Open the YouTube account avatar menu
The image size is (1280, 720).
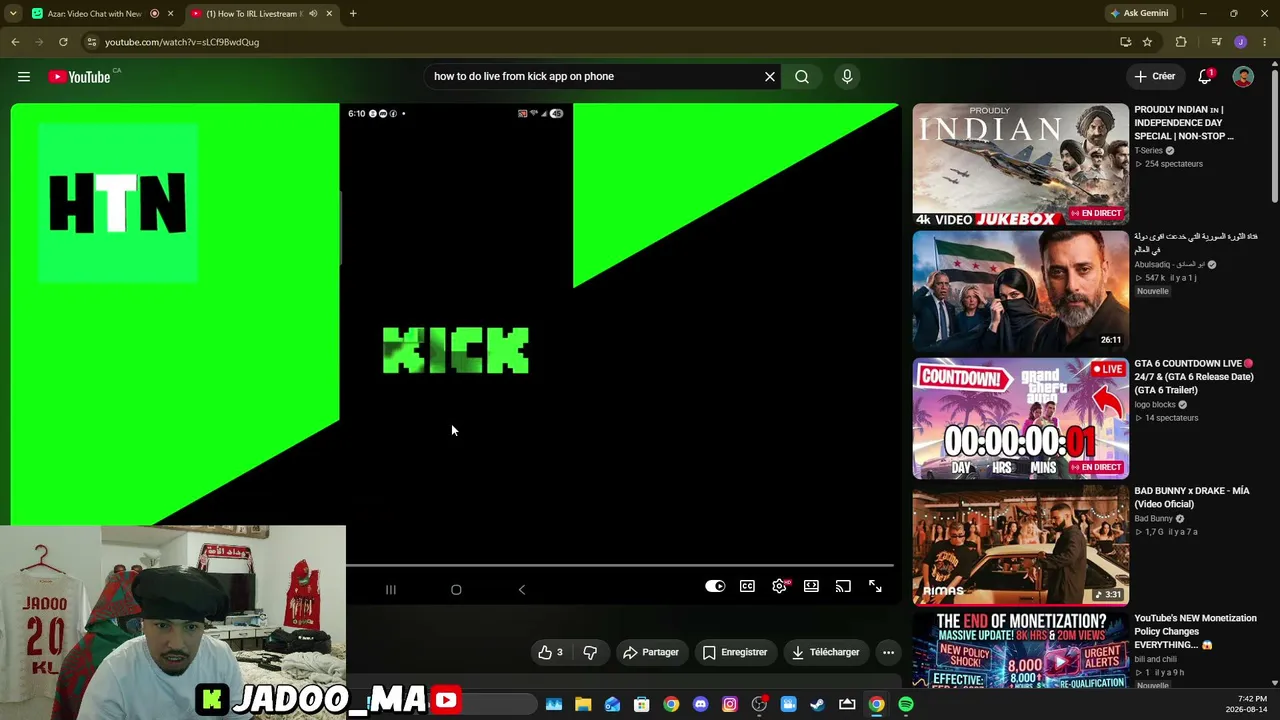pyautogui.click(x=1243, y=77)
